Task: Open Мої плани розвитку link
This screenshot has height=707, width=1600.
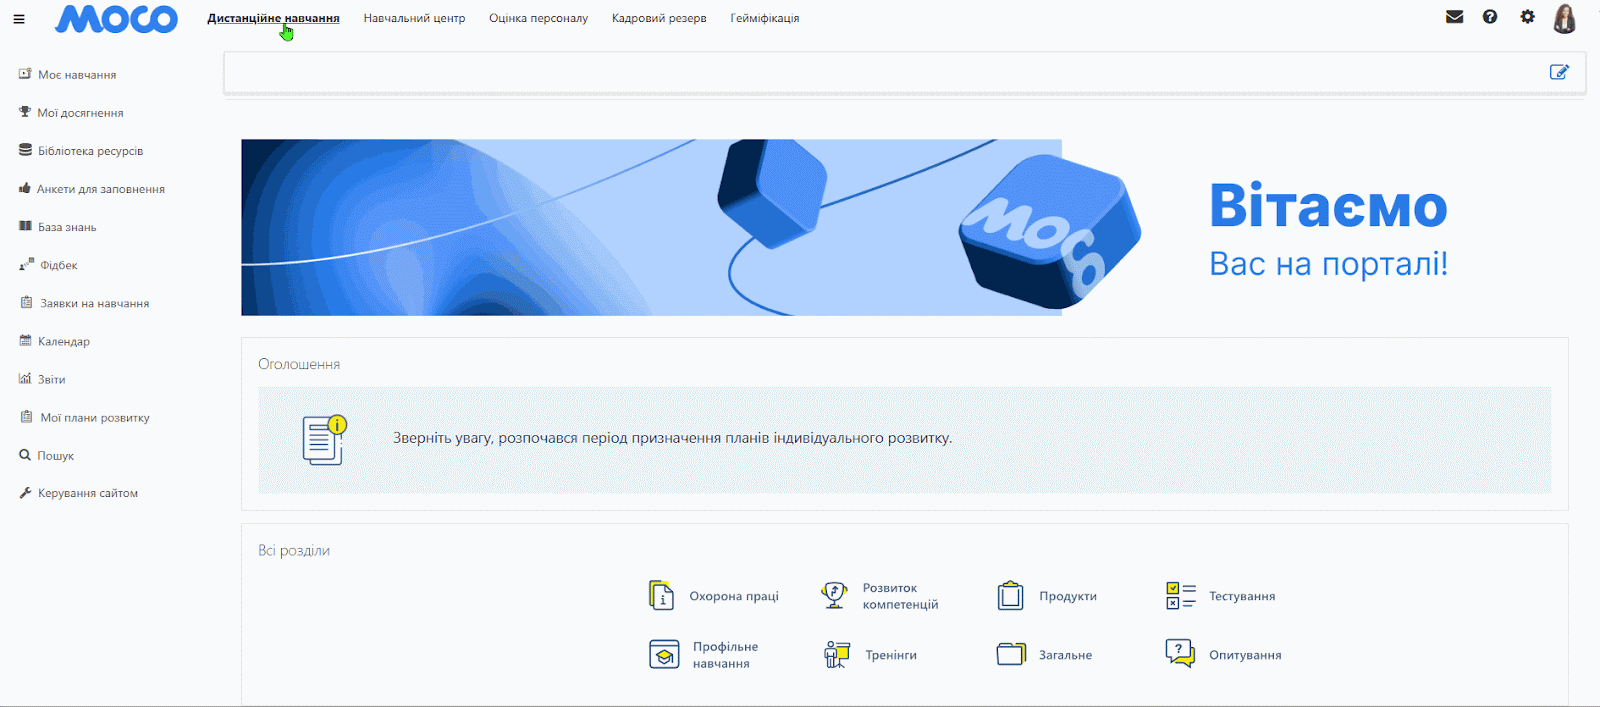Action: (x=95, y=417)
